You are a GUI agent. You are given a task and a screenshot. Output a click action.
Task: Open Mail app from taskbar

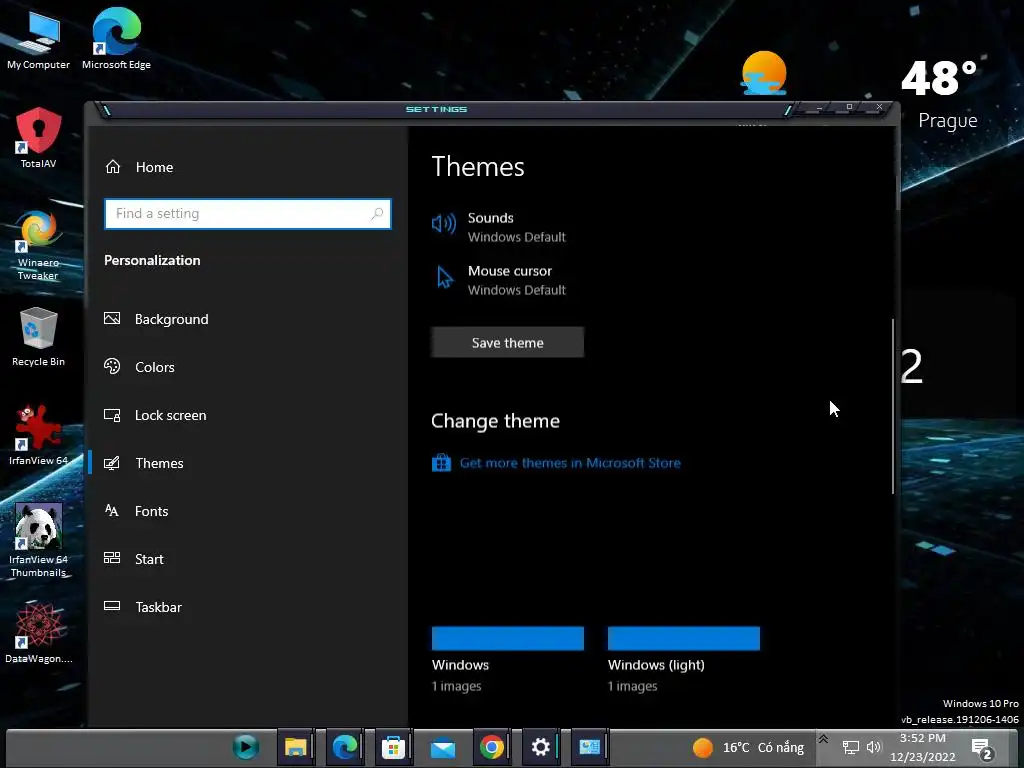click(x=442, y=748)
